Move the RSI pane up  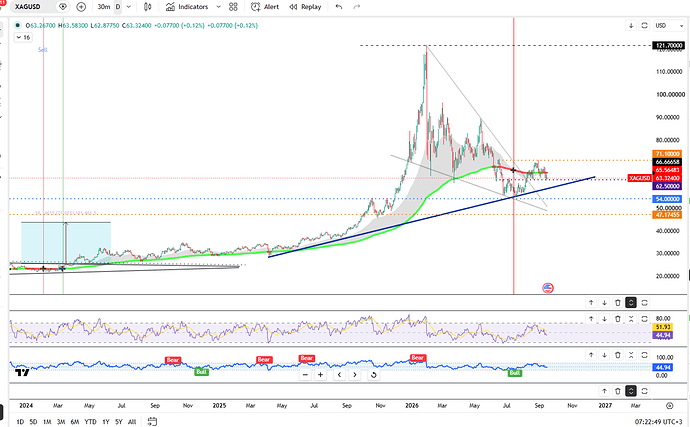coord(591,319)
